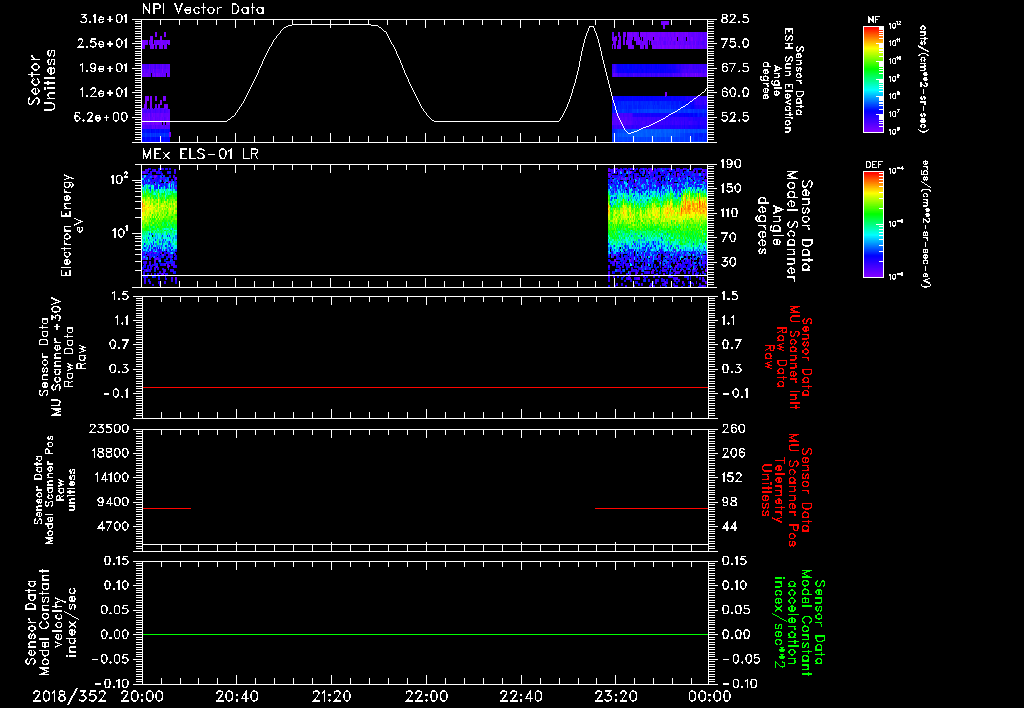
Task: Click the "60.0" sun elevation tick
Action: pos(735,93)
